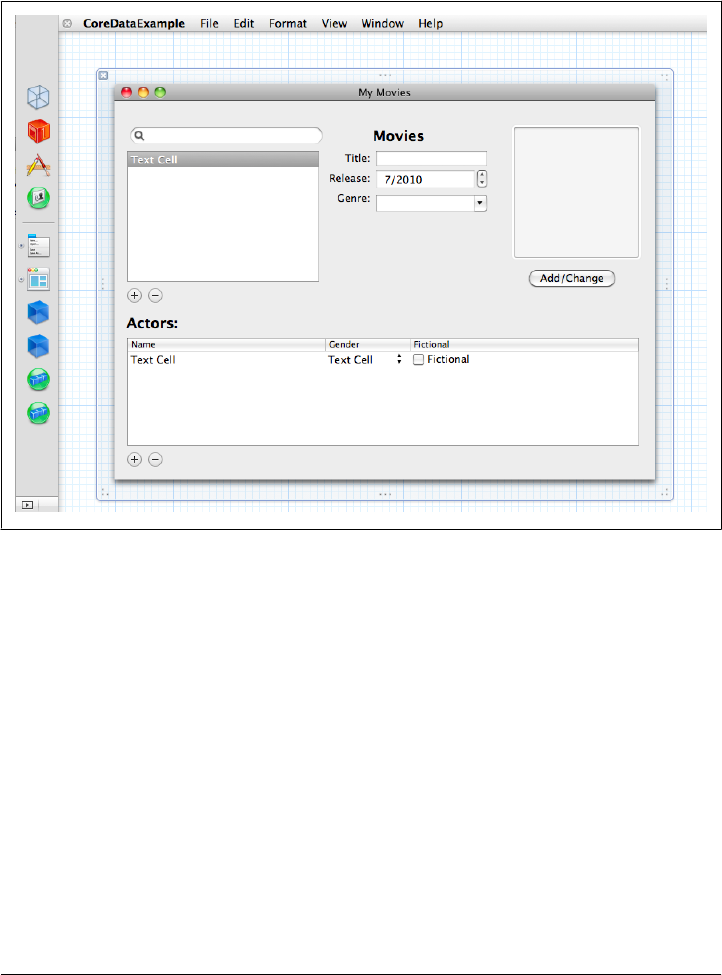Select the Application object icon with pencil and brush
The height and width of the screenshot is (975, 722).
point(38,165)
